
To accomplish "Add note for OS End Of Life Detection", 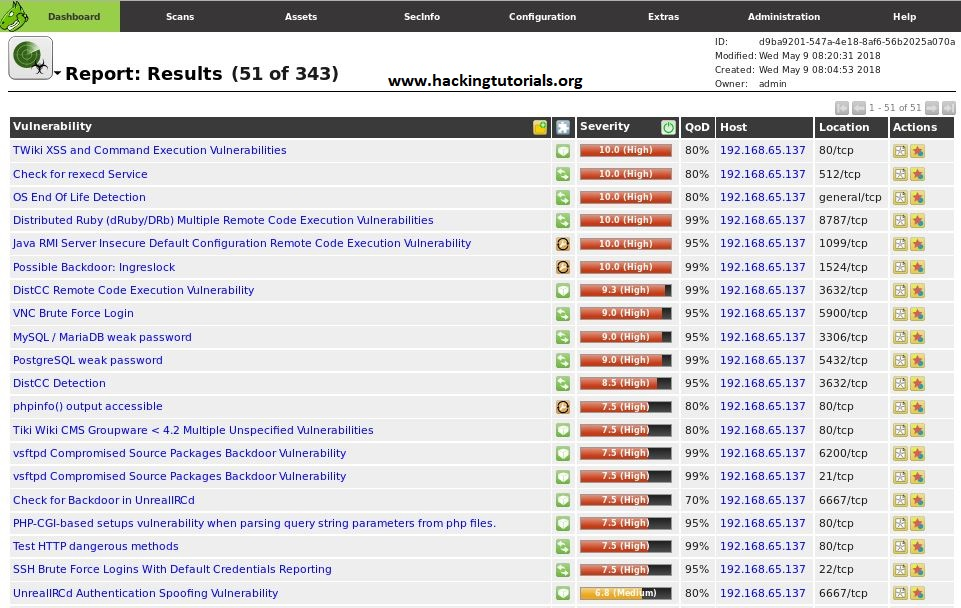I will coord(900,197).
